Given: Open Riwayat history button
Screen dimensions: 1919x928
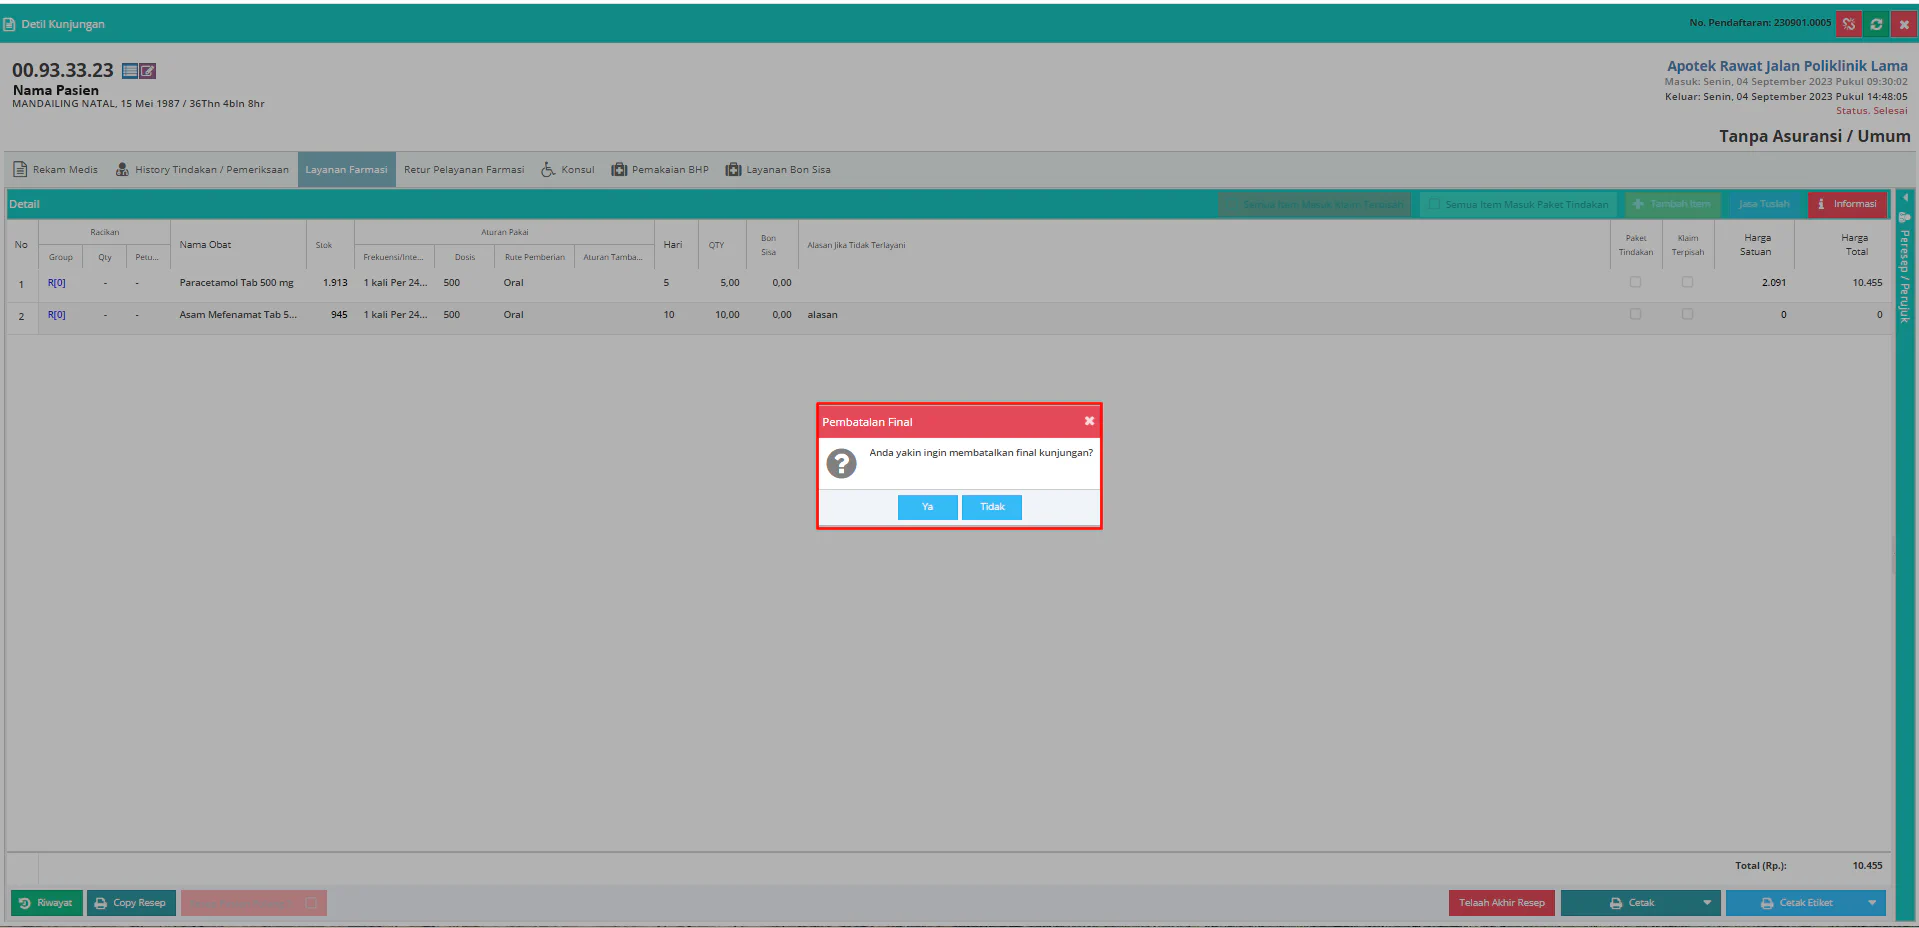Looking at the screenshot, I should [x=47, y=903].
